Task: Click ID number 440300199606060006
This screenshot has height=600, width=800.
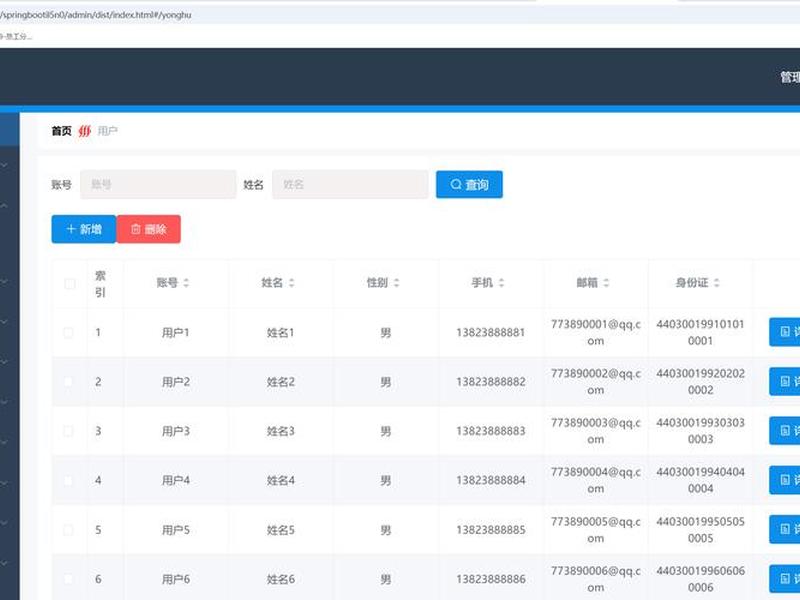Action: pos(701,579)
